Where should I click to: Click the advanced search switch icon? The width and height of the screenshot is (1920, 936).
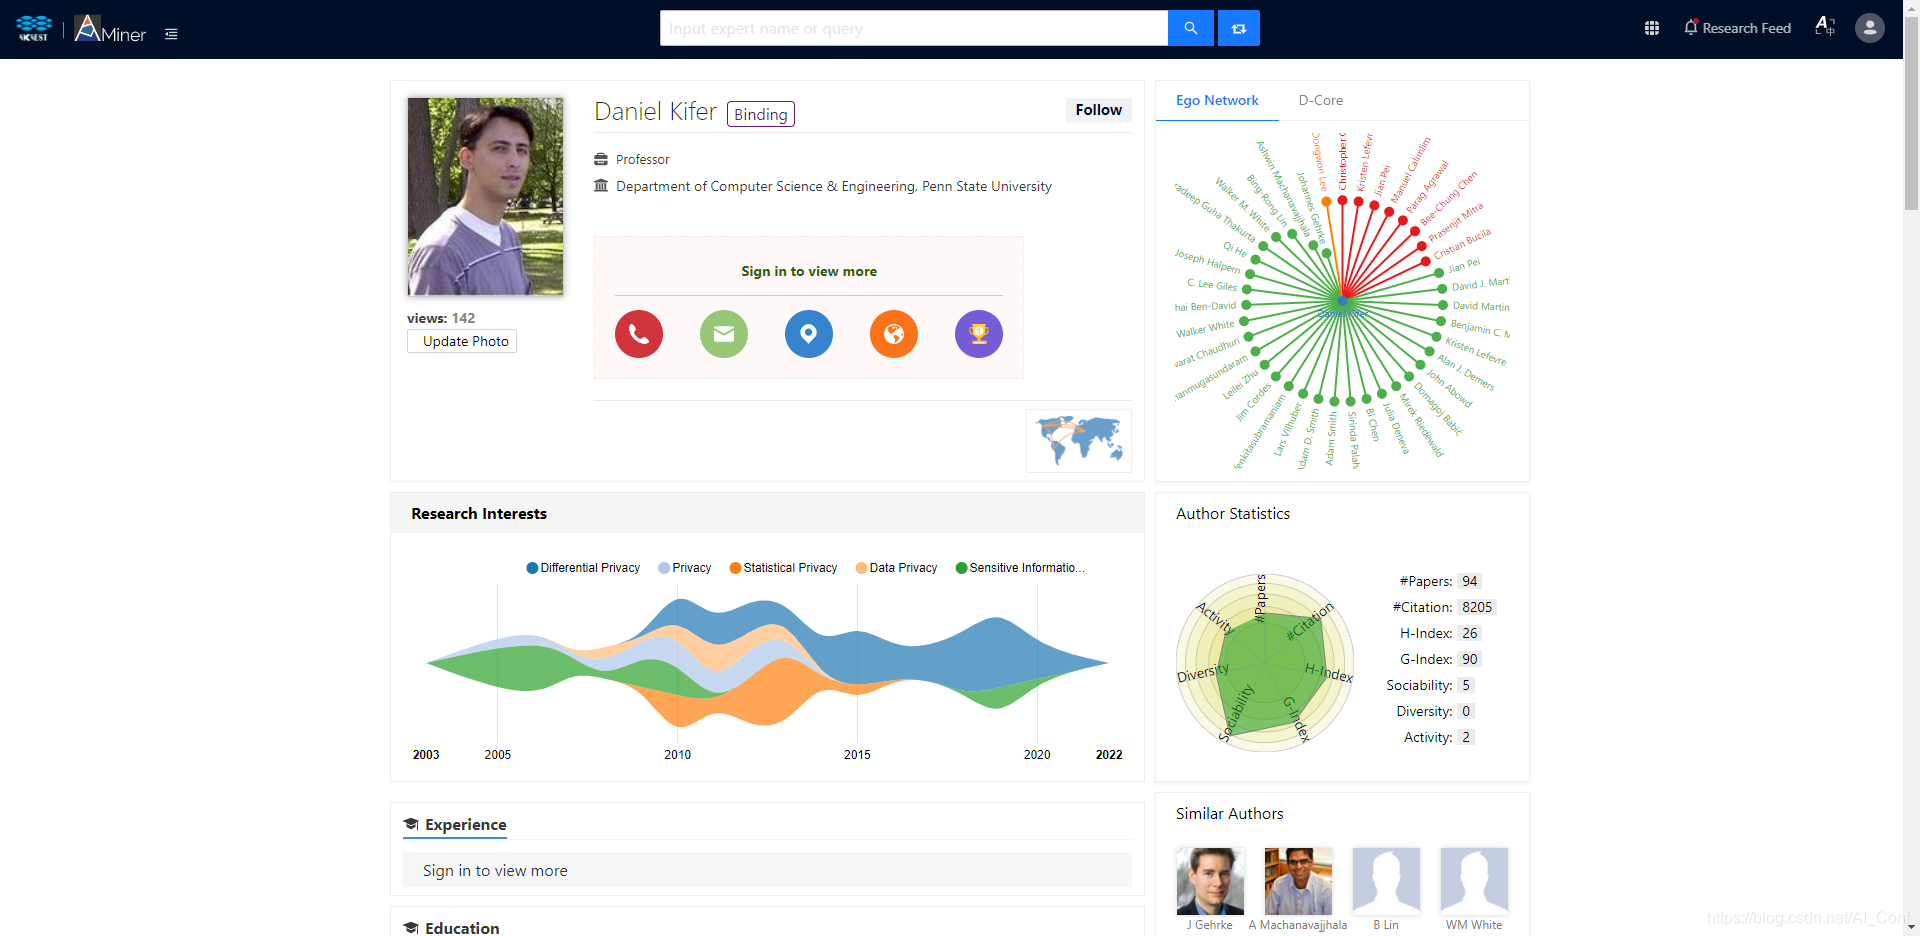coord(1239,28)
